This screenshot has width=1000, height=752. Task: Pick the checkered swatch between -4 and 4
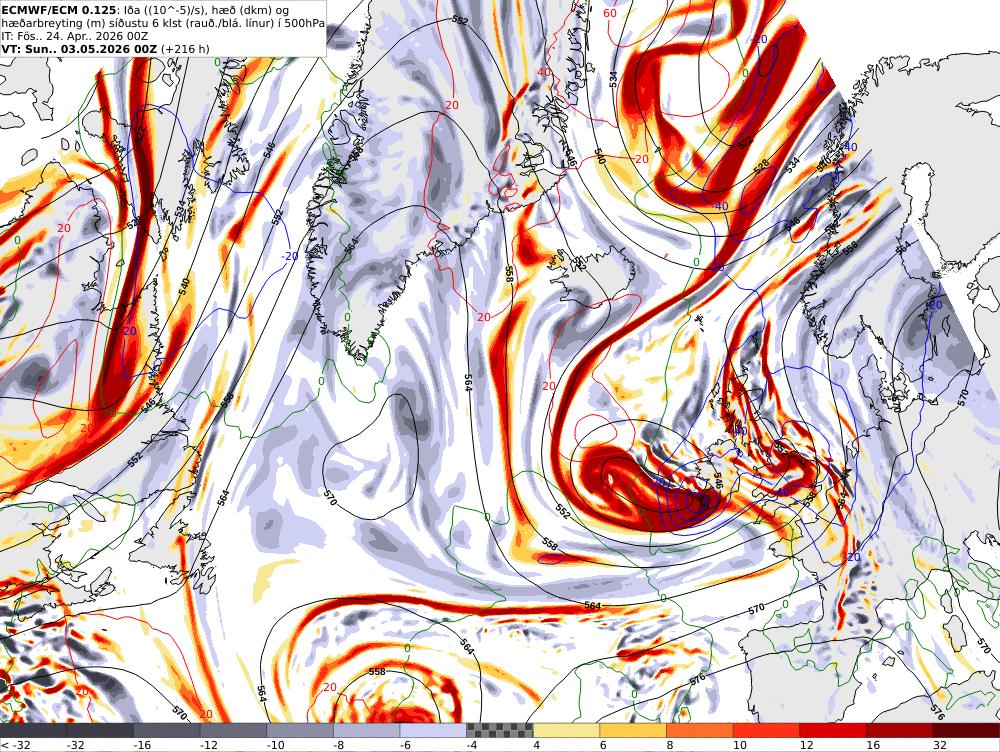point(500,730)
